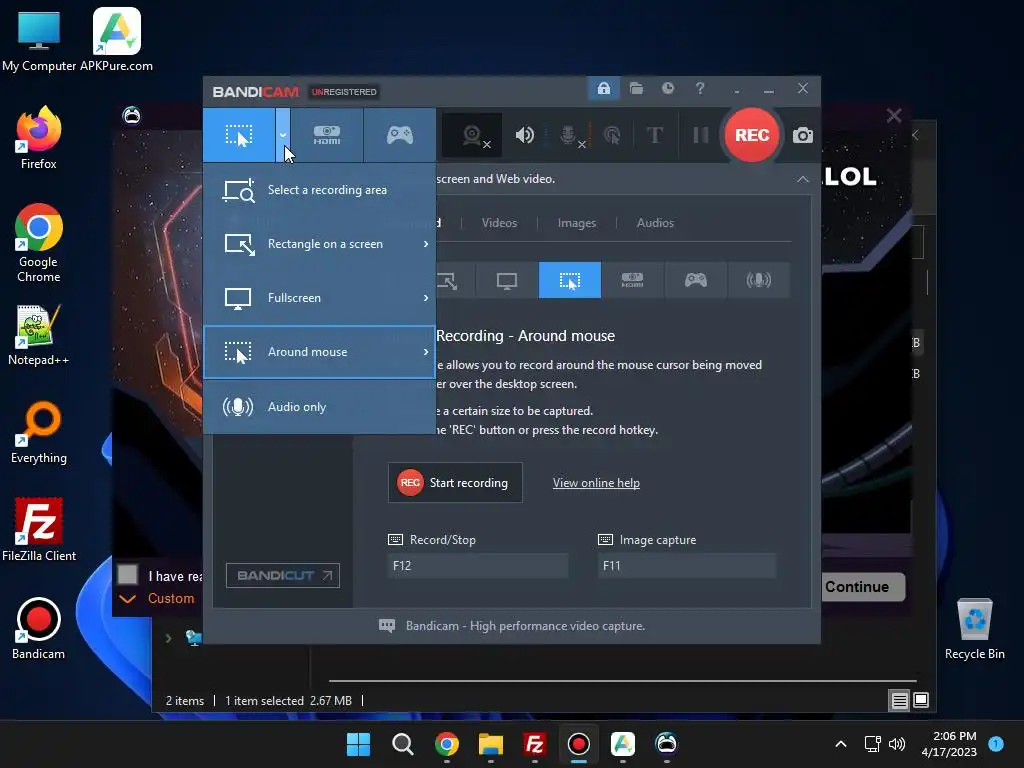Click the Windows Start button
Viewport: 1024px width, 768px height.
358,744
